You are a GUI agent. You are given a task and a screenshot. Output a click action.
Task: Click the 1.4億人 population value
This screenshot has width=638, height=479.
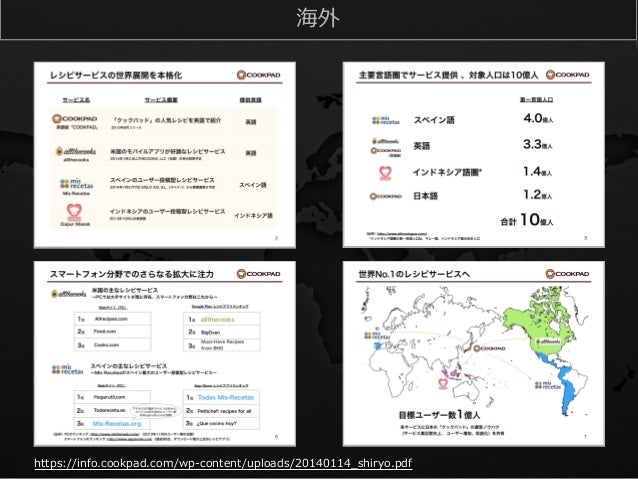[537, 171]
